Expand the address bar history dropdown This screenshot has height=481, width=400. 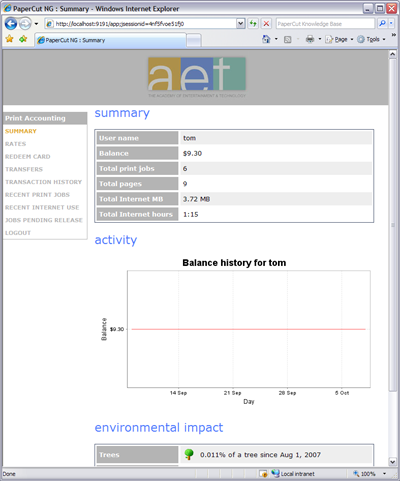pos(241,24)
